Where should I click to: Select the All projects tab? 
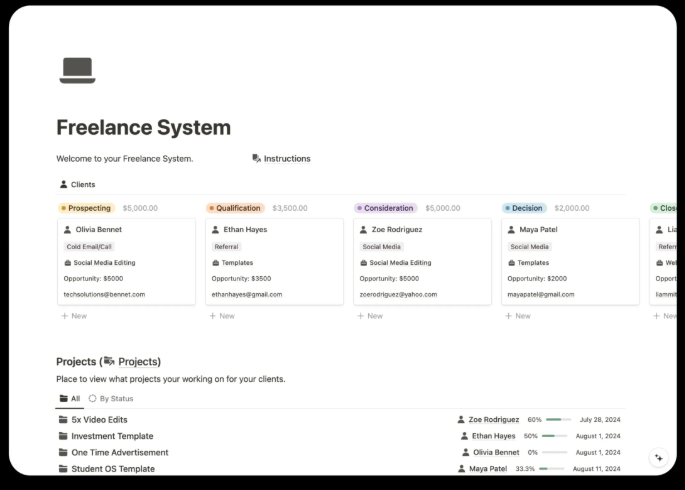click(x=70, y=398)
